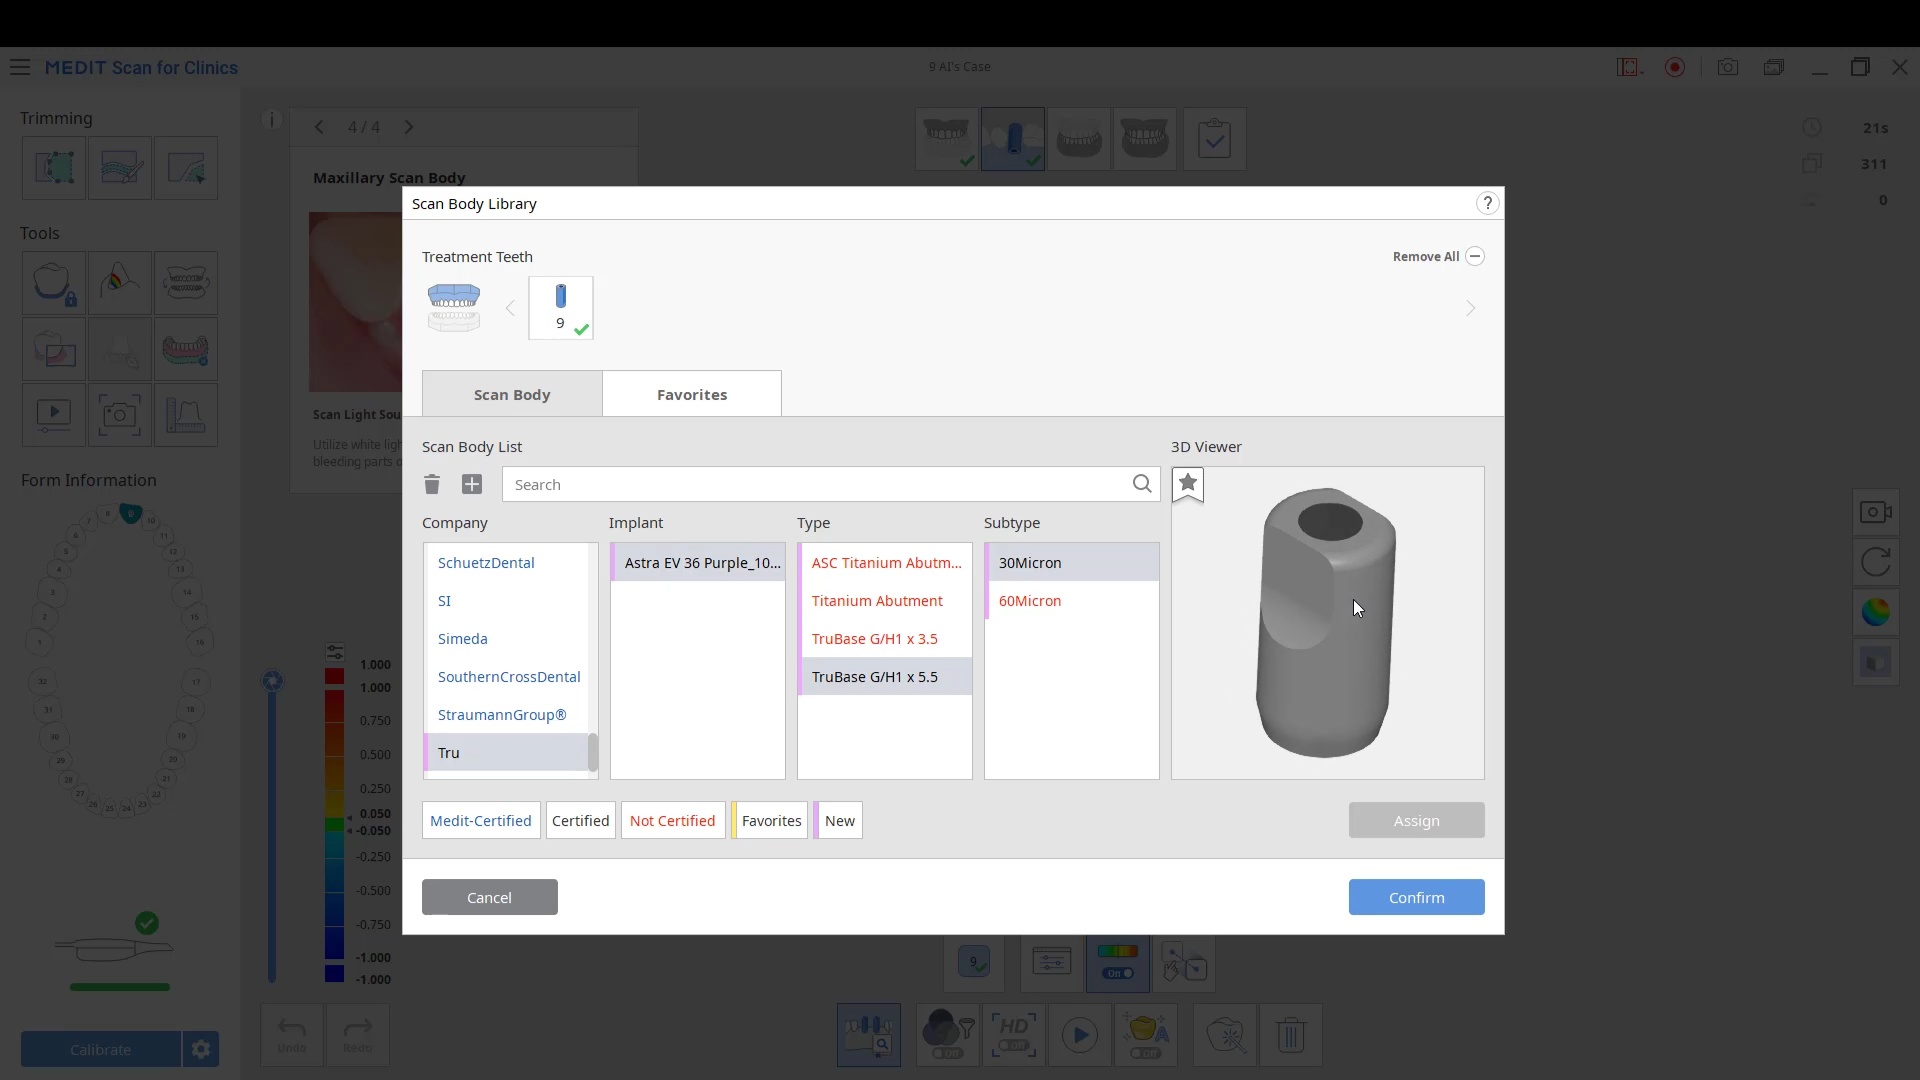Click the Undo button
Image resolution: width=1920 pixels, height=1080 pixels.
[292, 1035]
